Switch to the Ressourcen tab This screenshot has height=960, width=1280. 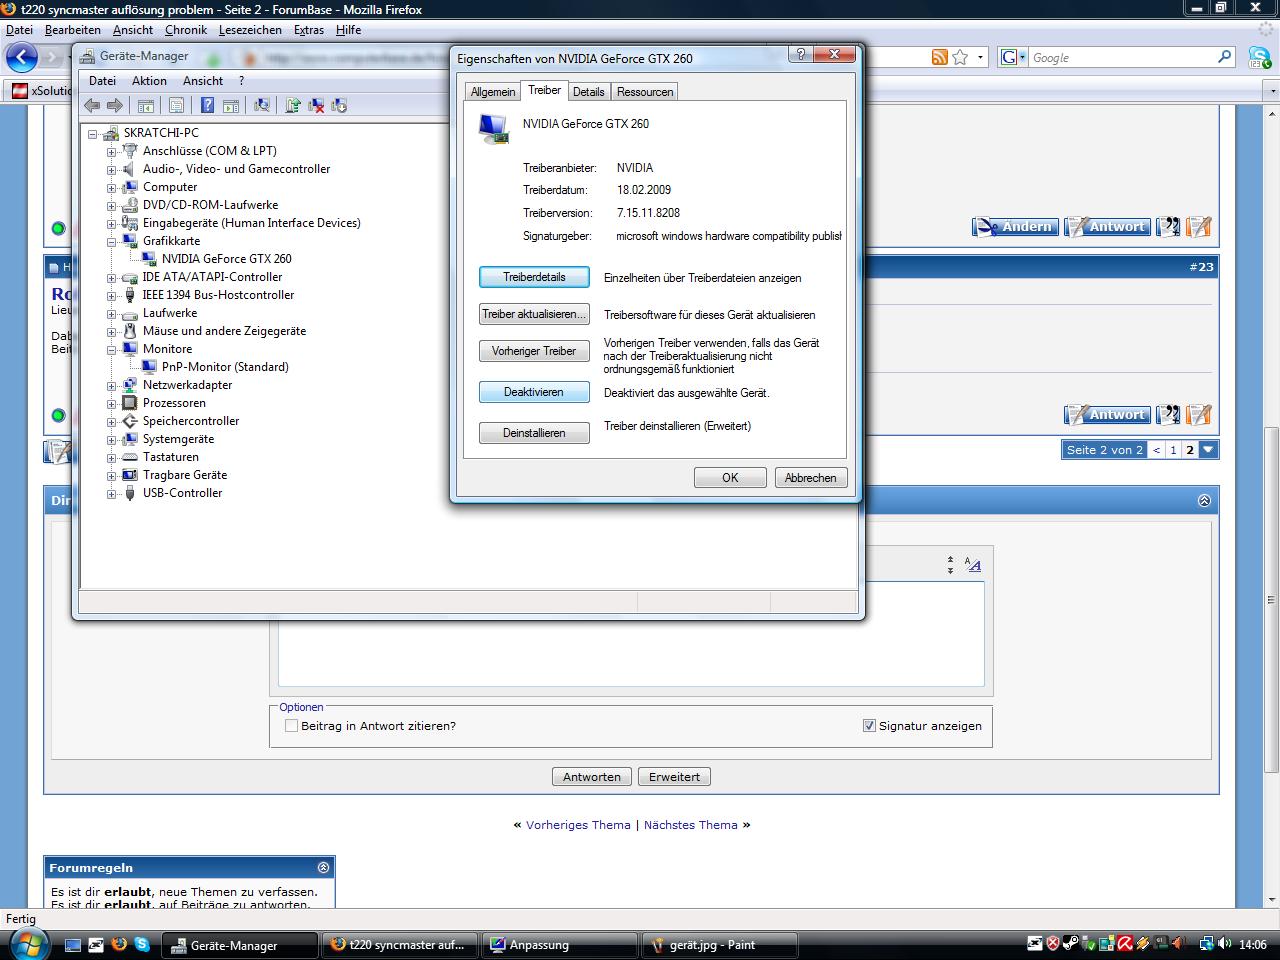point(645,92)
